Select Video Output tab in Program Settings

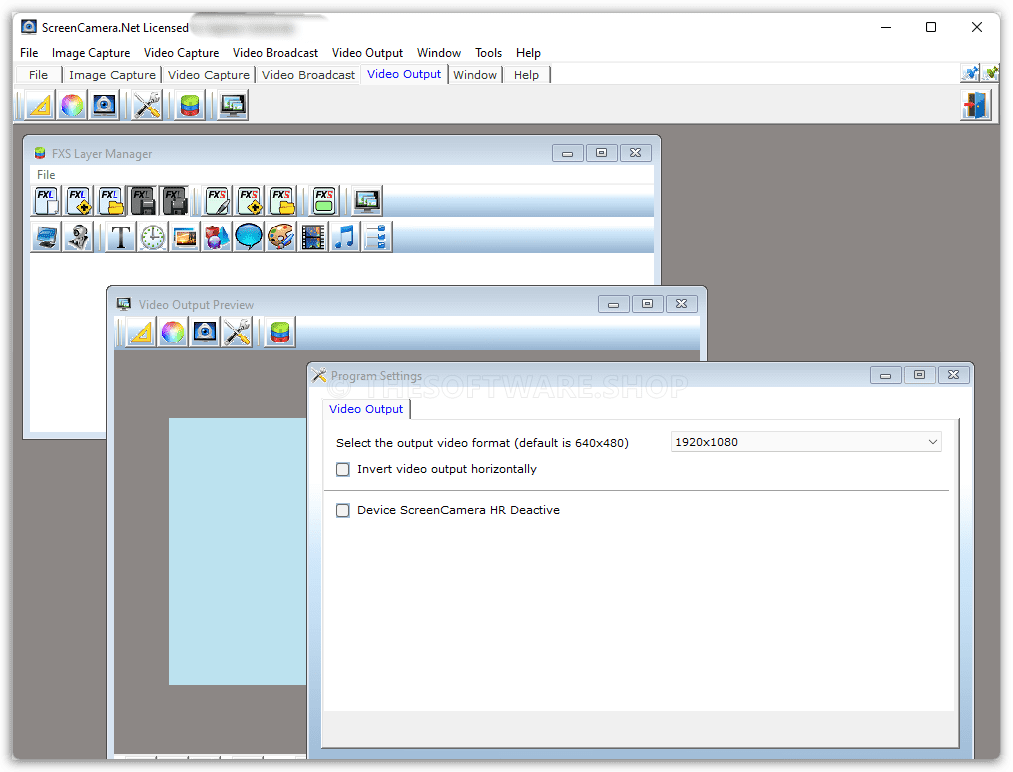[366, 409]
